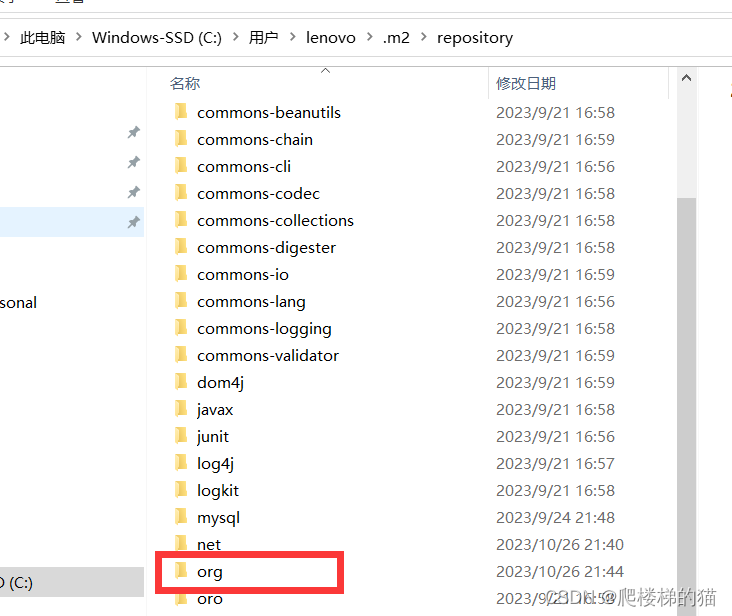
Task: Select the commons-lang folder icon
Action: (181, 301)
